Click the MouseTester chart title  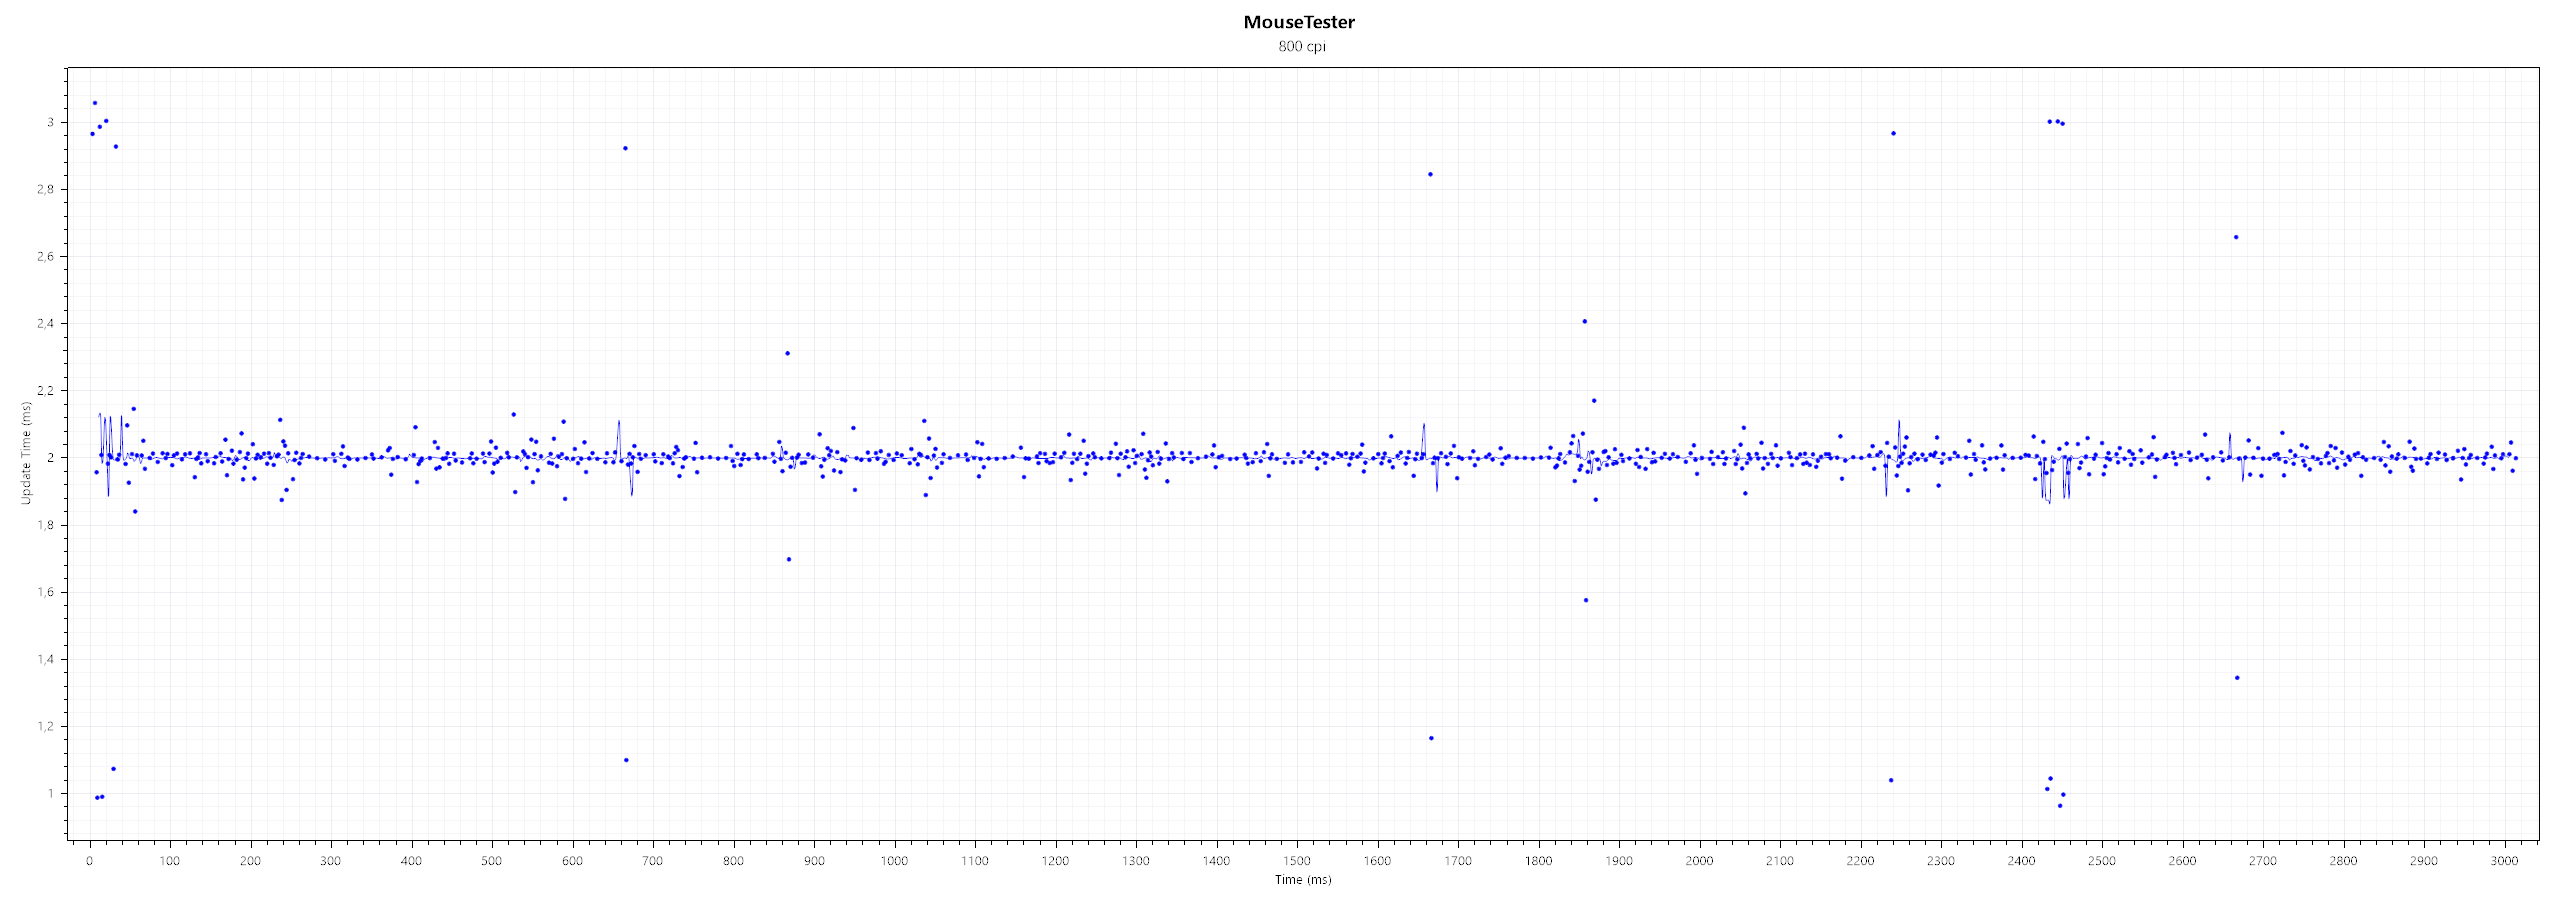click(x=1299, y=22)
